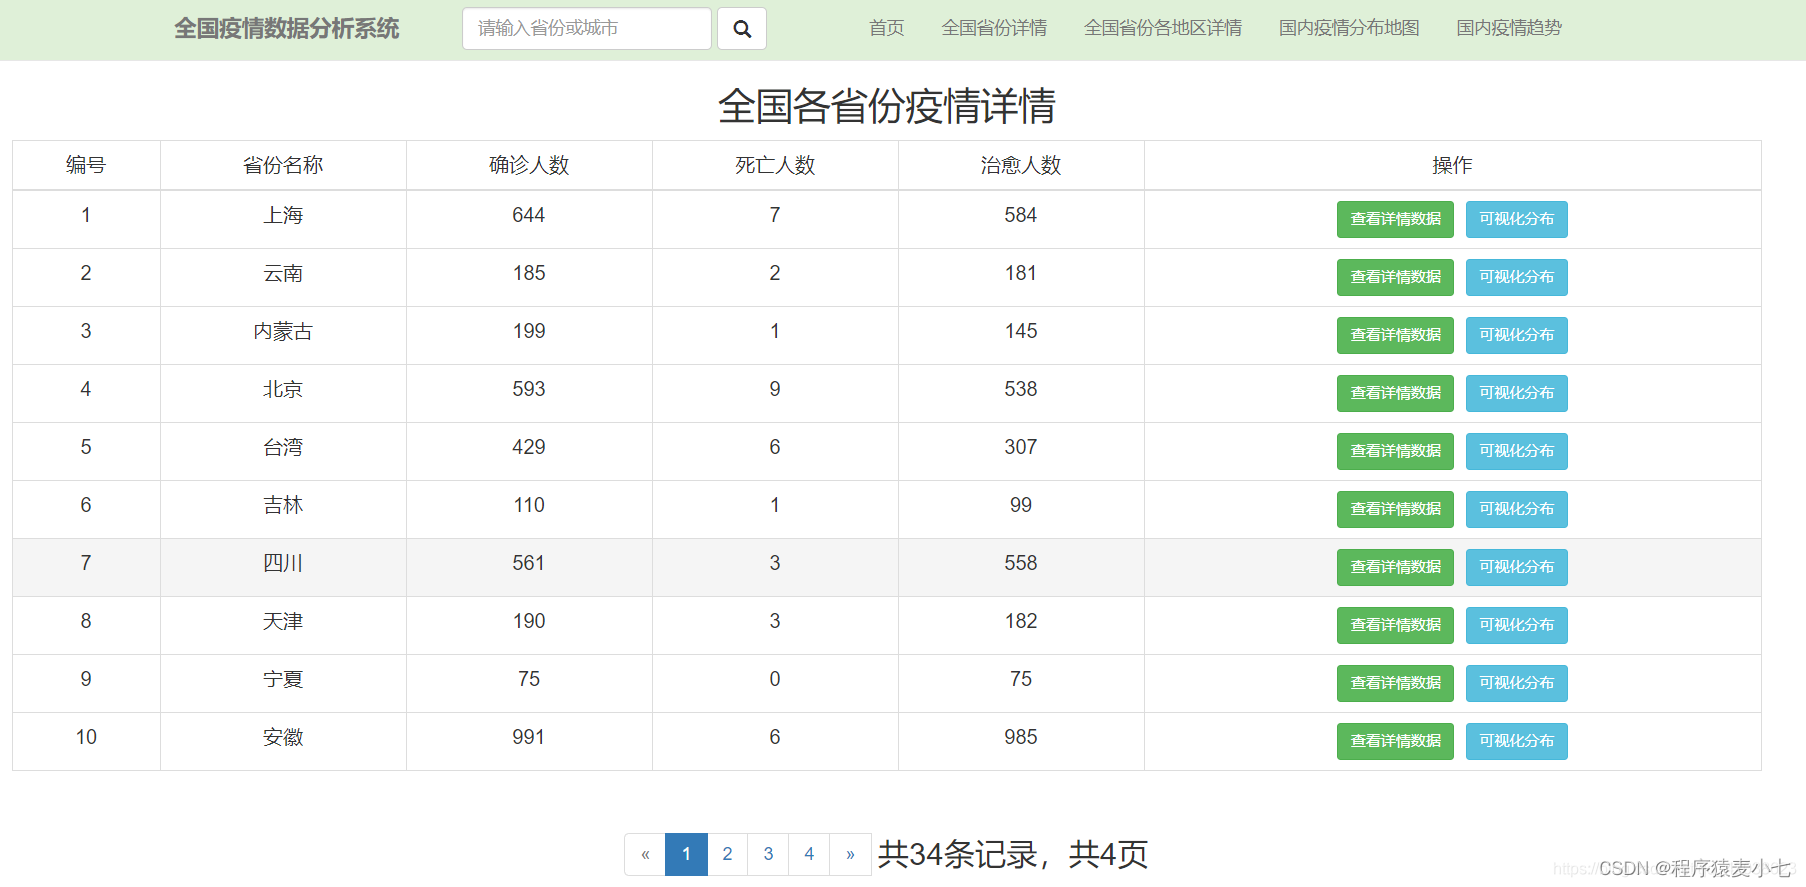
Task: View detail data for 北京
Action: [x=1395, y=394]
